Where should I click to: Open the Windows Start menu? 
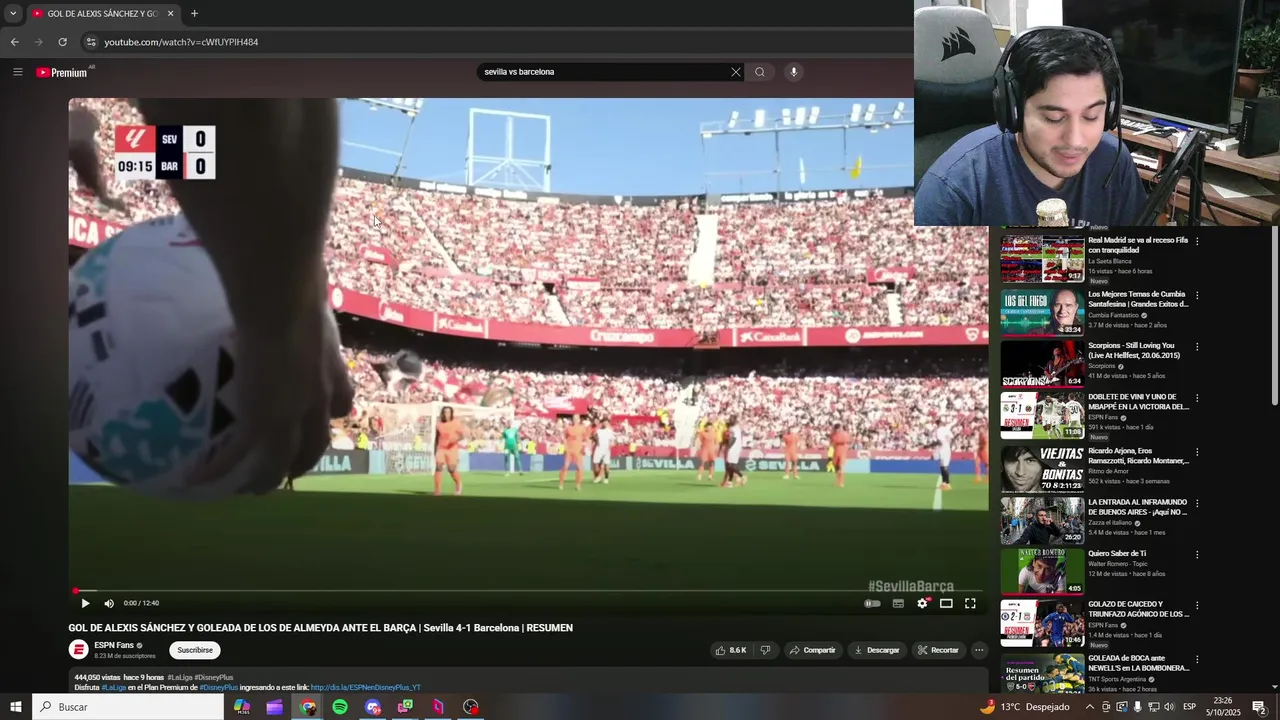16,707
